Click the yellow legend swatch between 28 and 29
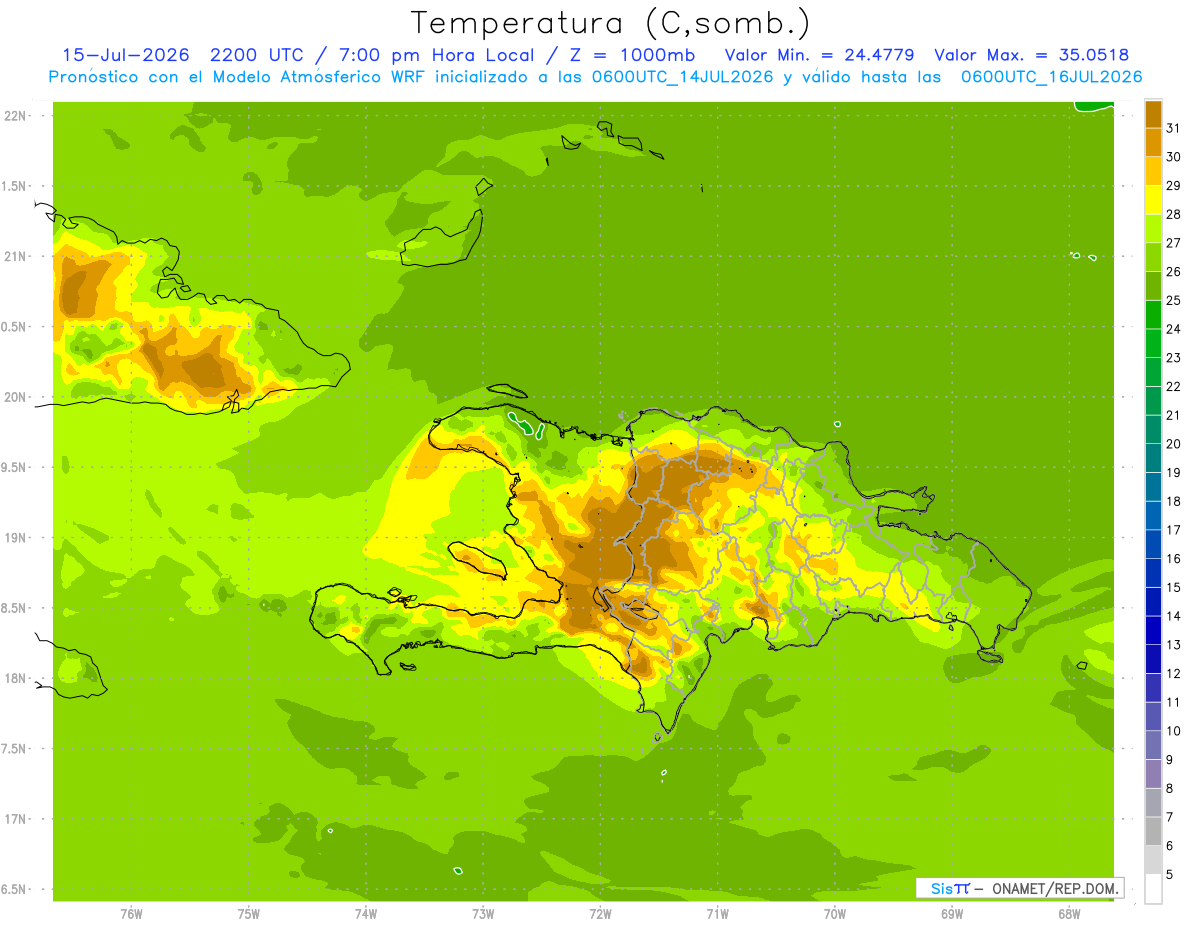Viewport: 1200px width, 927px height. point(1153,199)
